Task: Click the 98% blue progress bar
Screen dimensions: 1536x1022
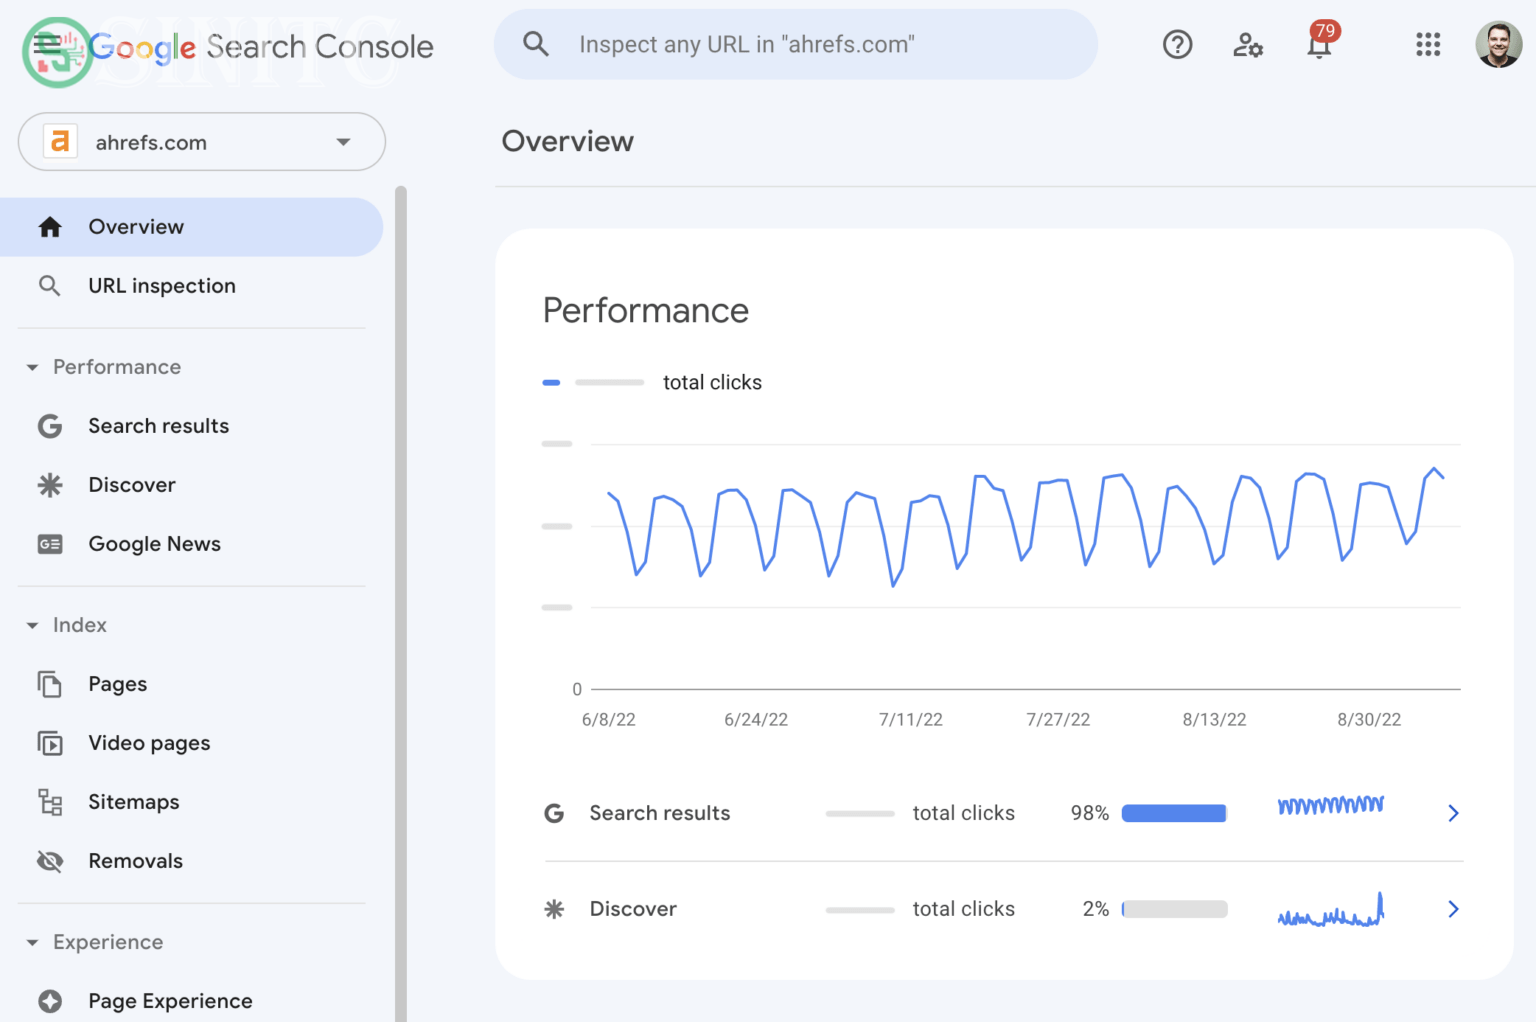Action: [1174, 813]
